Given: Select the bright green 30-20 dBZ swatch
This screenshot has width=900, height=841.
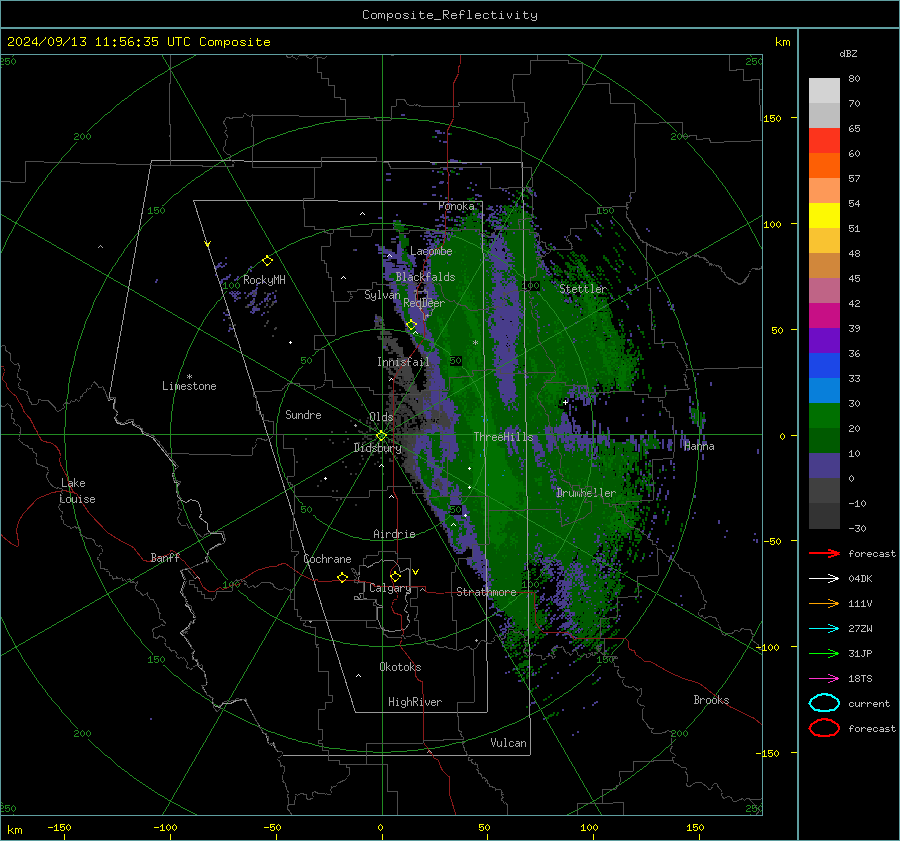Looking at the screenshot, I should coord(824,416).
